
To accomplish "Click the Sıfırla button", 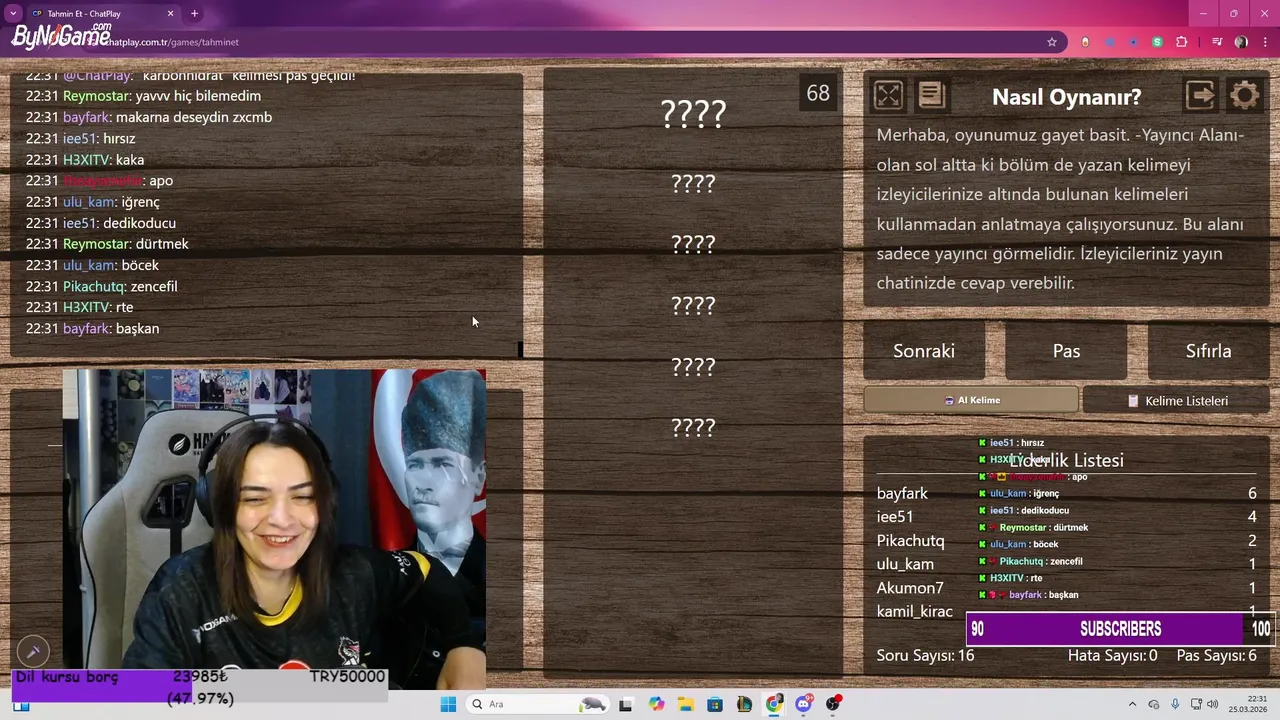I will coord(1208,351).
